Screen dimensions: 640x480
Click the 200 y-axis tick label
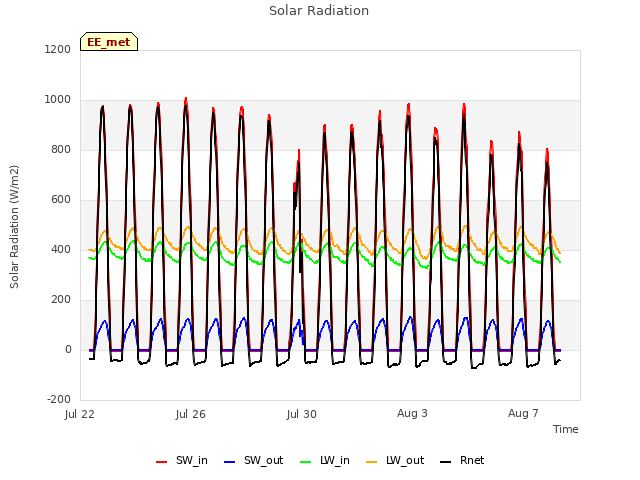61,300
